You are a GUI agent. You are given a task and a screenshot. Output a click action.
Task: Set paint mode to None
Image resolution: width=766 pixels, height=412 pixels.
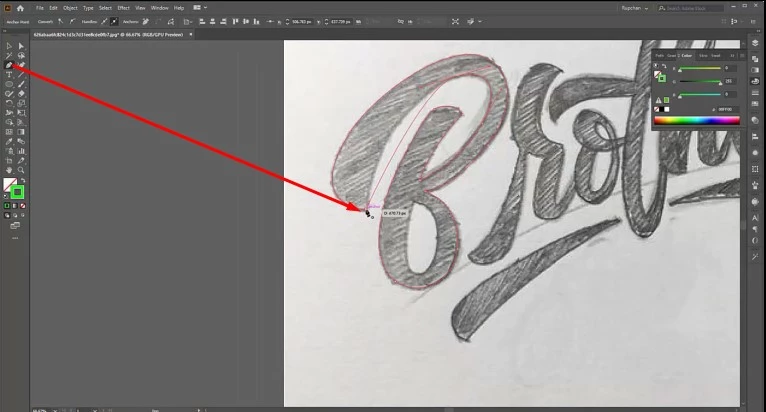click(22, 206)
